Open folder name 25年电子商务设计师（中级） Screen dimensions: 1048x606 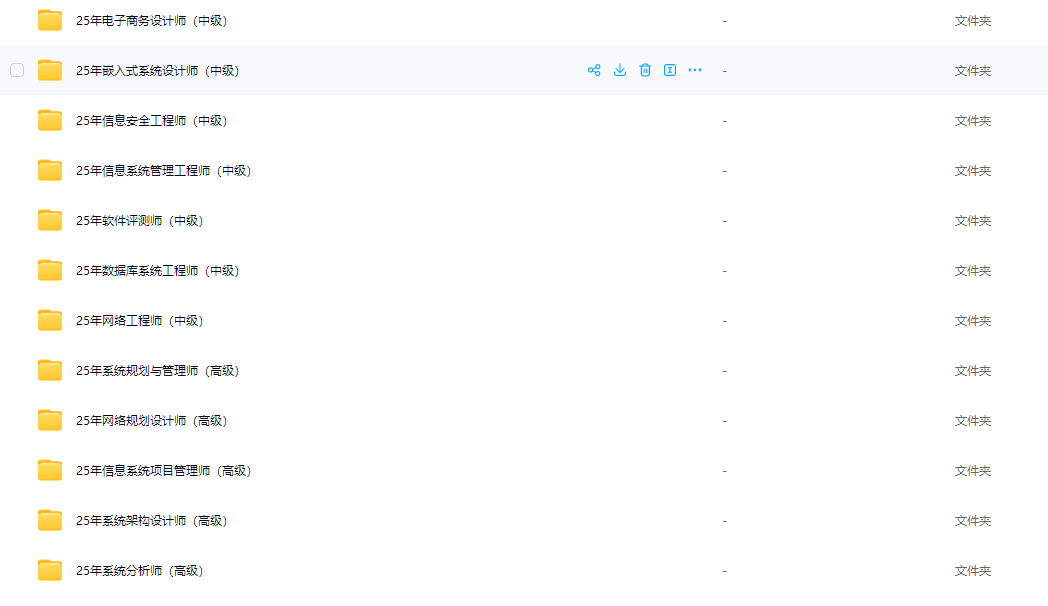[x=152, y=21]
